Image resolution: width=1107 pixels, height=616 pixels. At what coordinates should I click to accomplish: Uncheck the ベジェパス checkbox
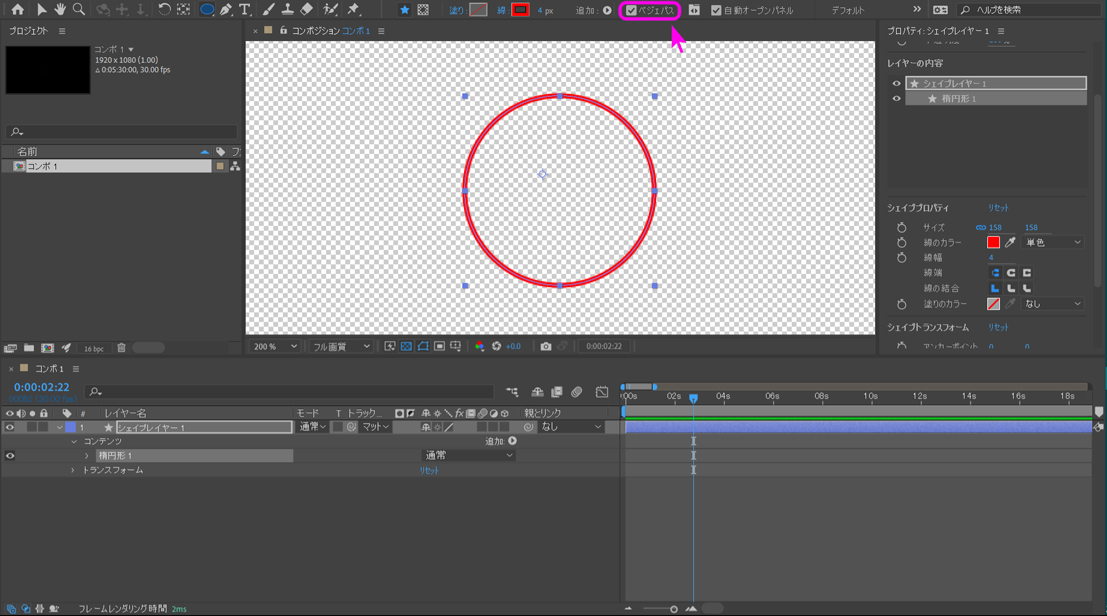631,10
